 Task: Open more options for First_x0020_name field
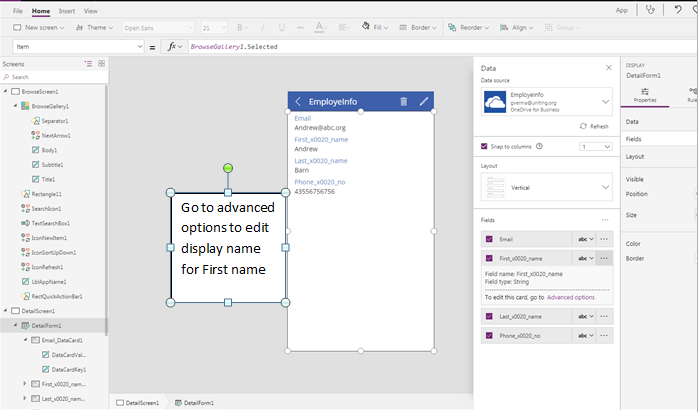(604, 258)
